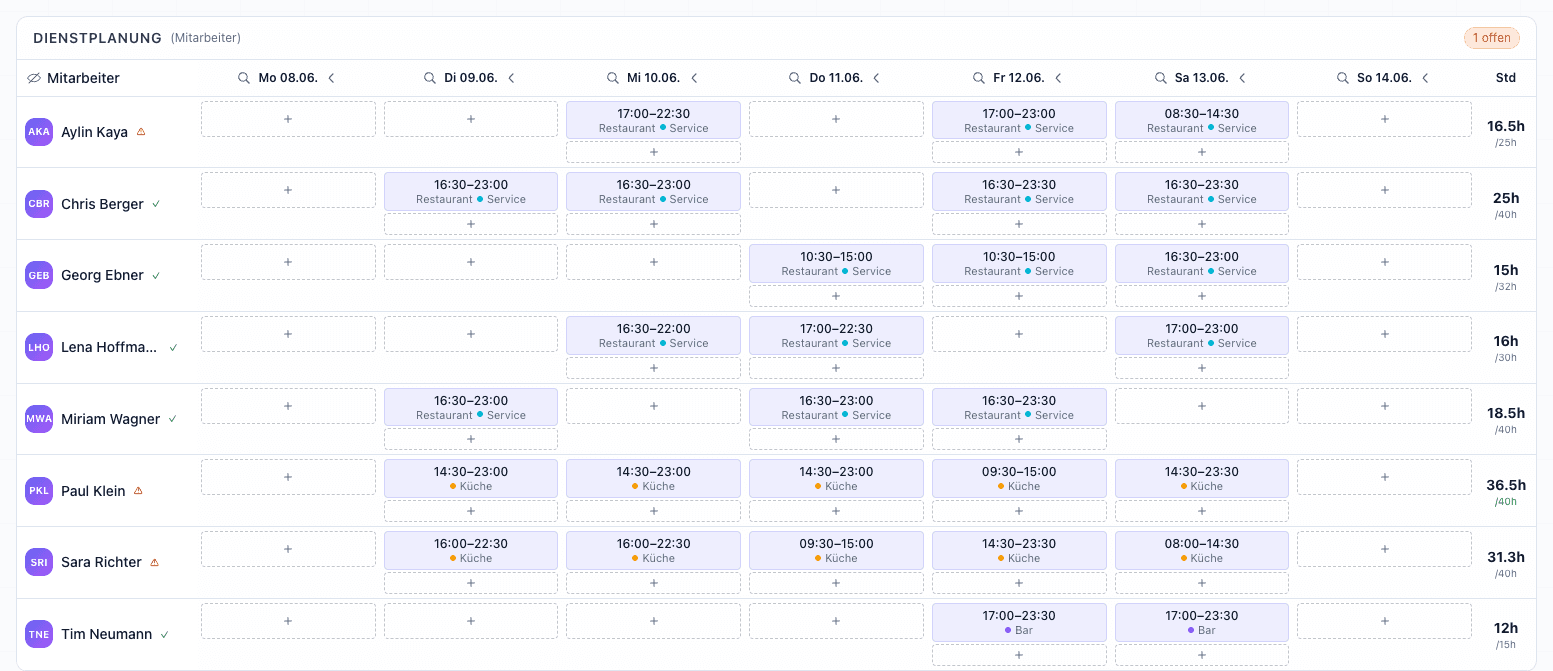The width and height of the screenshot is (1553, 671).
Task: Select Paul Klein's 09:30–15:00 Küche shift
Action: 1019,478
